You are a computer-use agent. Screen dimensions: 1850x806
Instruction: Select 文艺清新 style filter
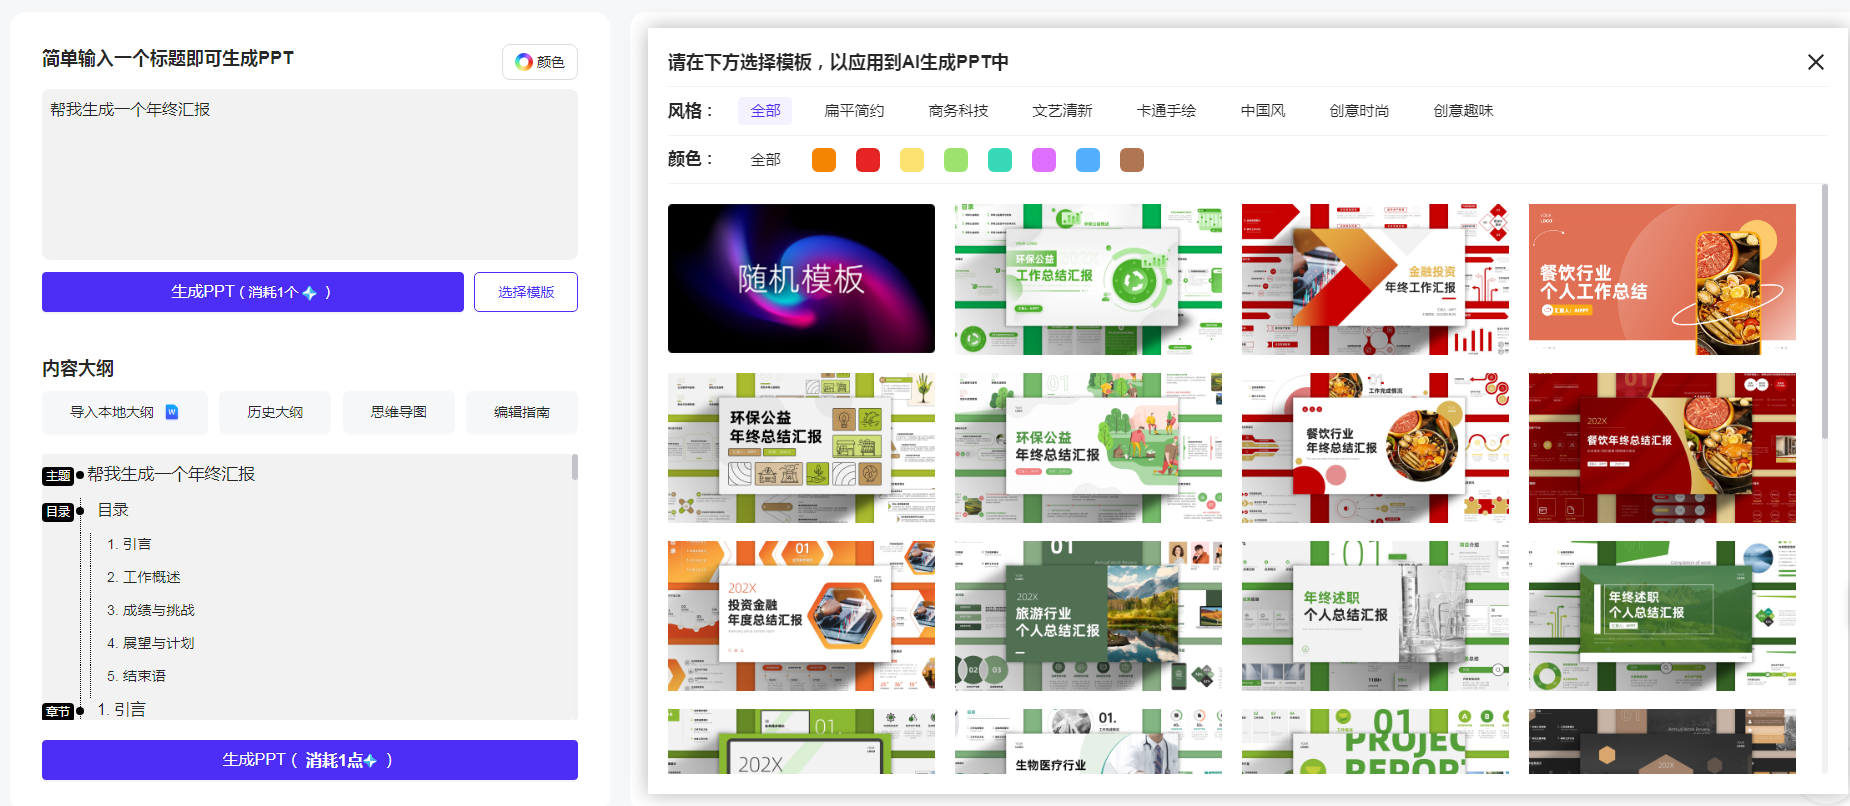[x=1062, y=111]
